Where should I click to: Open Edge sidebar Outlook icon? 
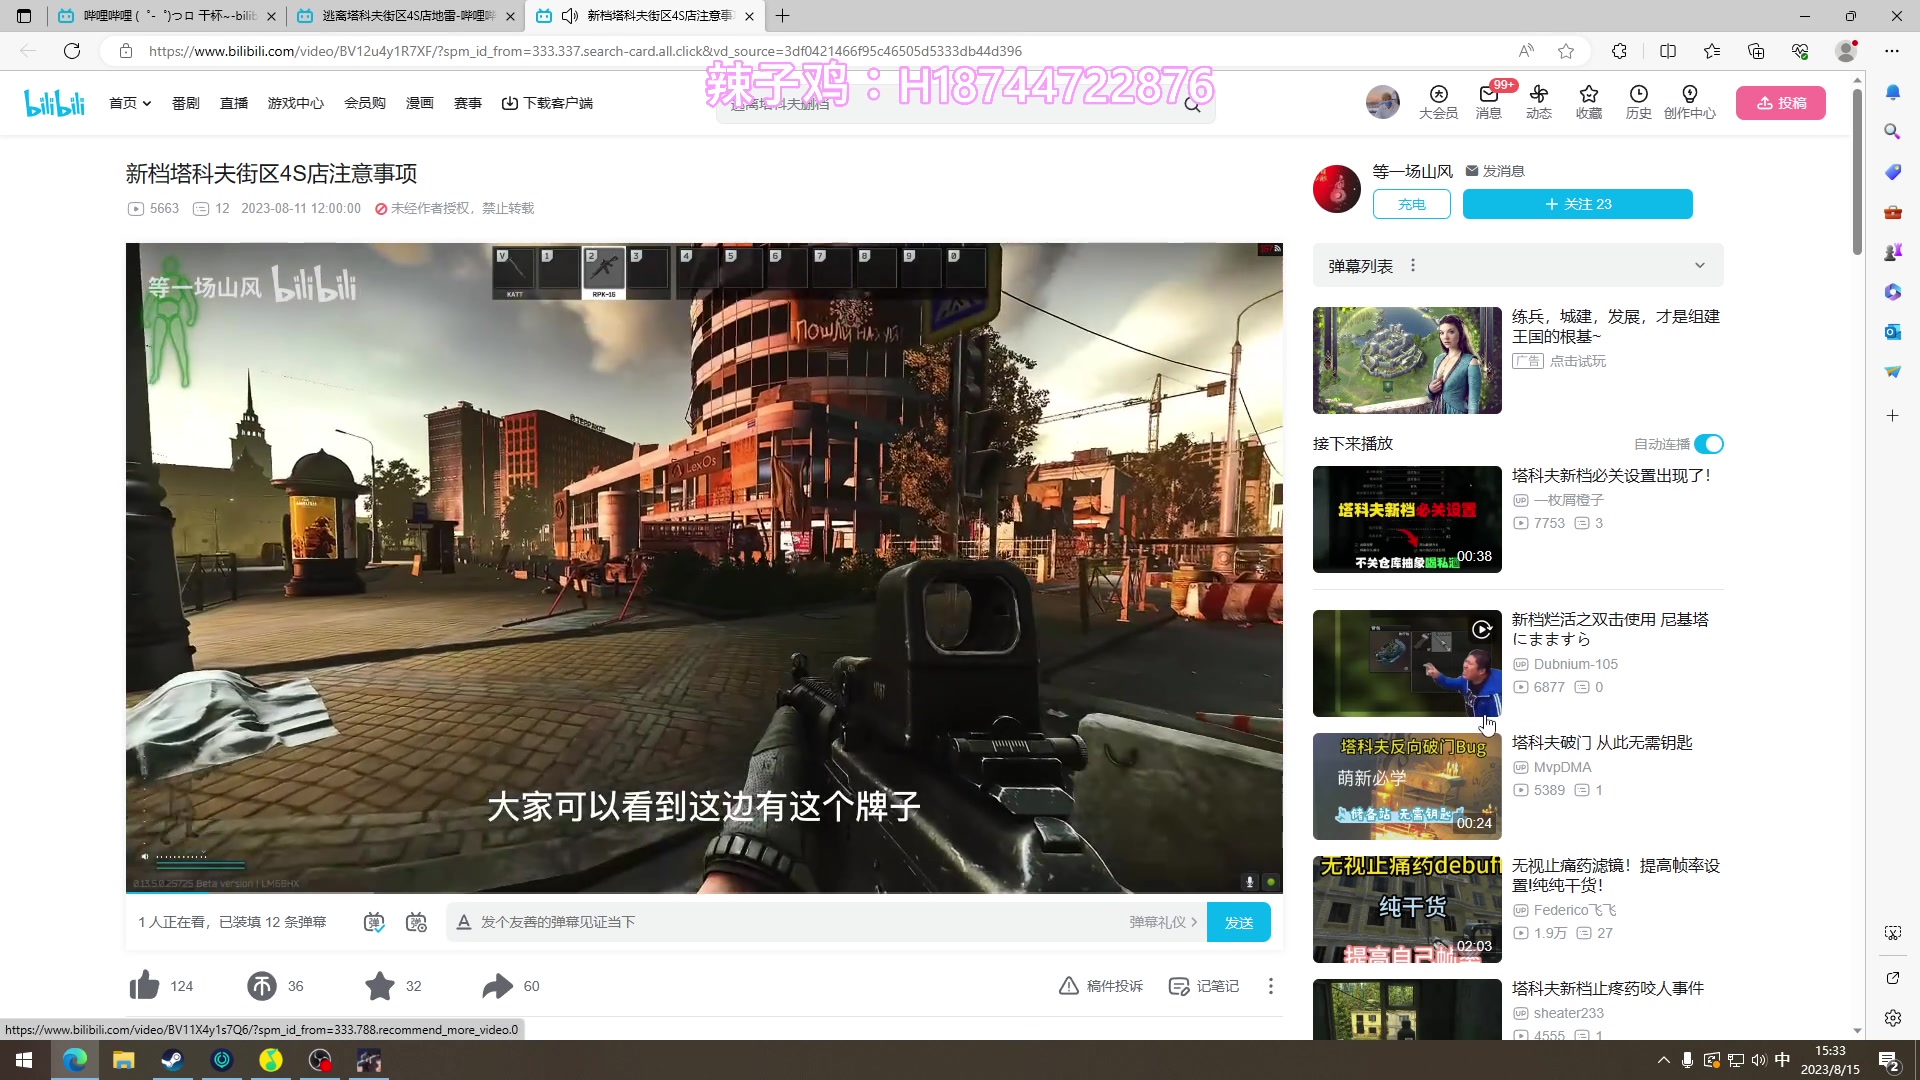[x=1892, y=331]
